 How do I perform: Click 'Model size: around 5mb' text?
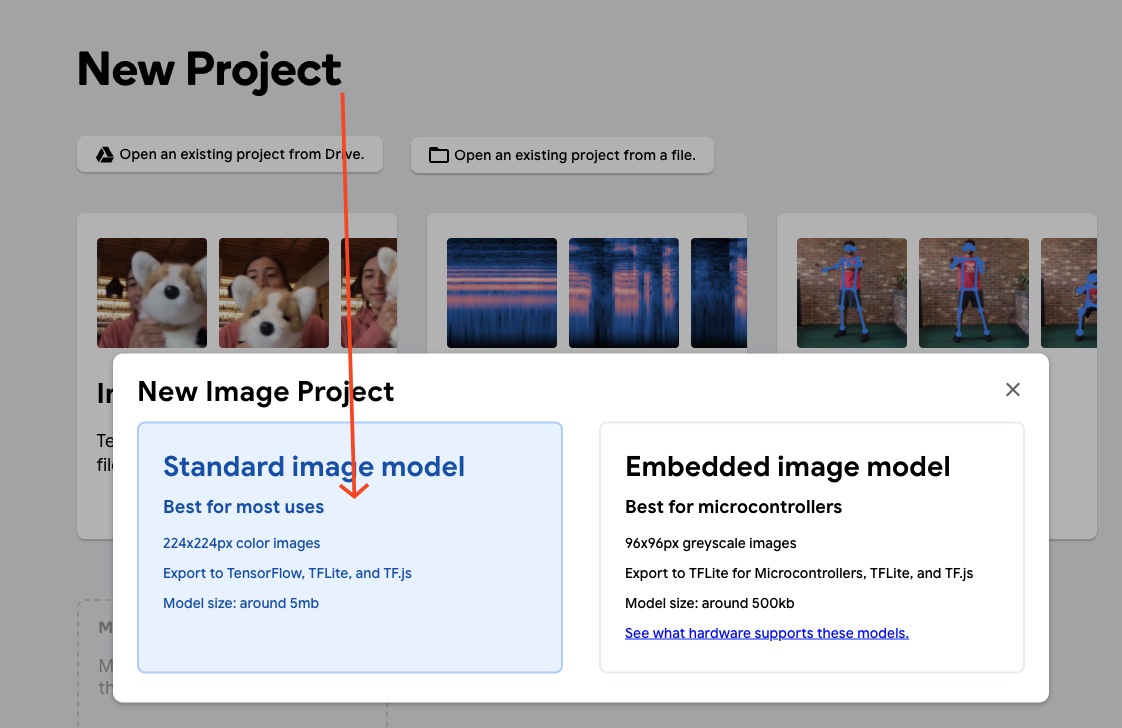click(x=240, y=603)
